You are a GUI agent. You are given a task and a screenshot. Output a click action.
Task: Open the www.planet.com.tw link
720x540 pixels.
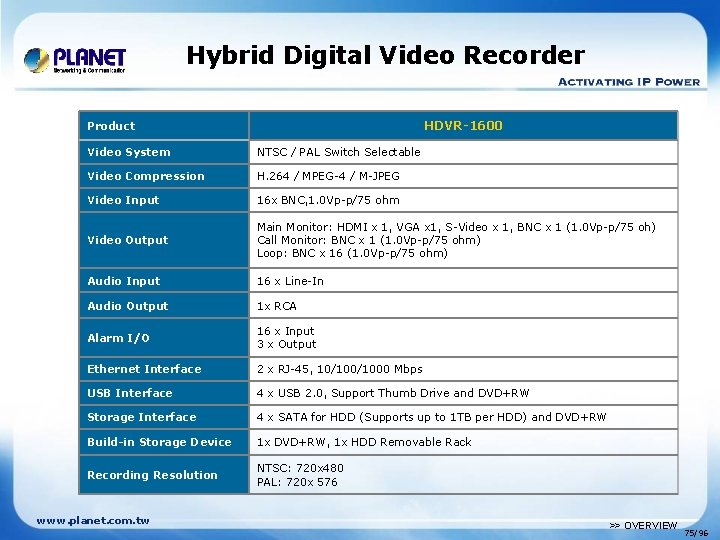[x=93, y=521]
